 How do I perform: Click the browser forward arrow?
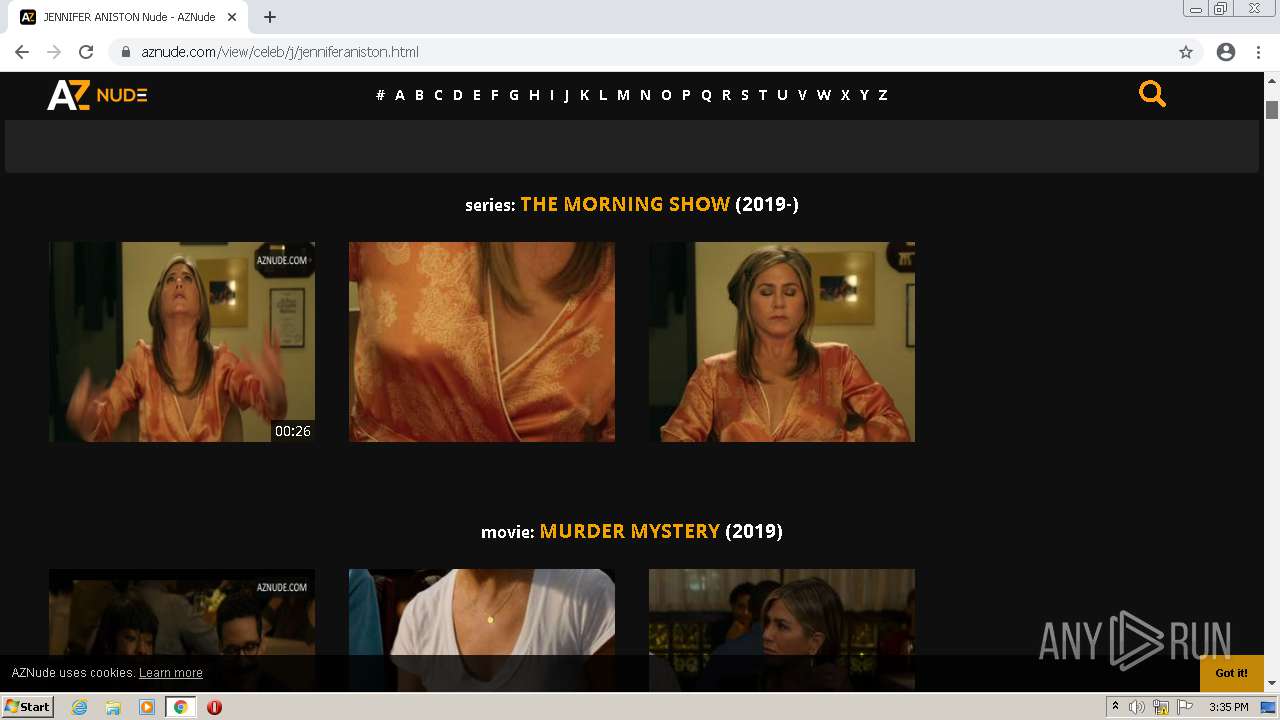(x=54, y=52)
